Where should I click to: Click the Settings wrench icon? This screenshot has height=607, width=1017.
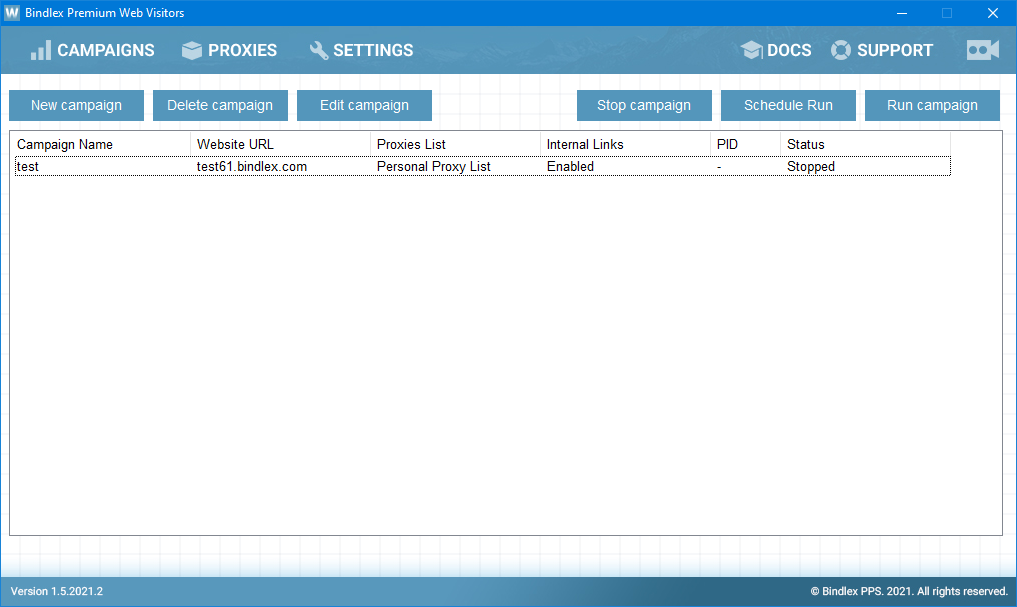pos(319,50)
